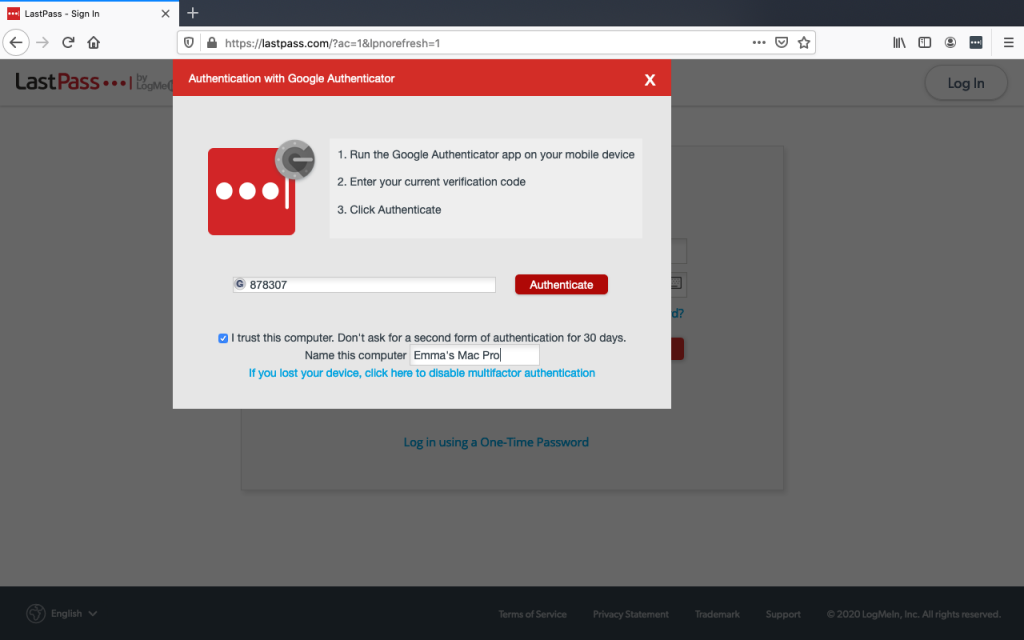Screen dimensions: 1024x640
Task: Open the page actions three-dot menu
Action: (x=758, y=42)
